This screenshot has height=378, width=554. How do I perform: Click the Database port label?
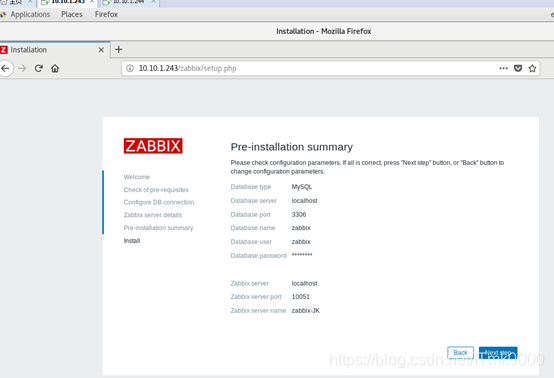251,214
